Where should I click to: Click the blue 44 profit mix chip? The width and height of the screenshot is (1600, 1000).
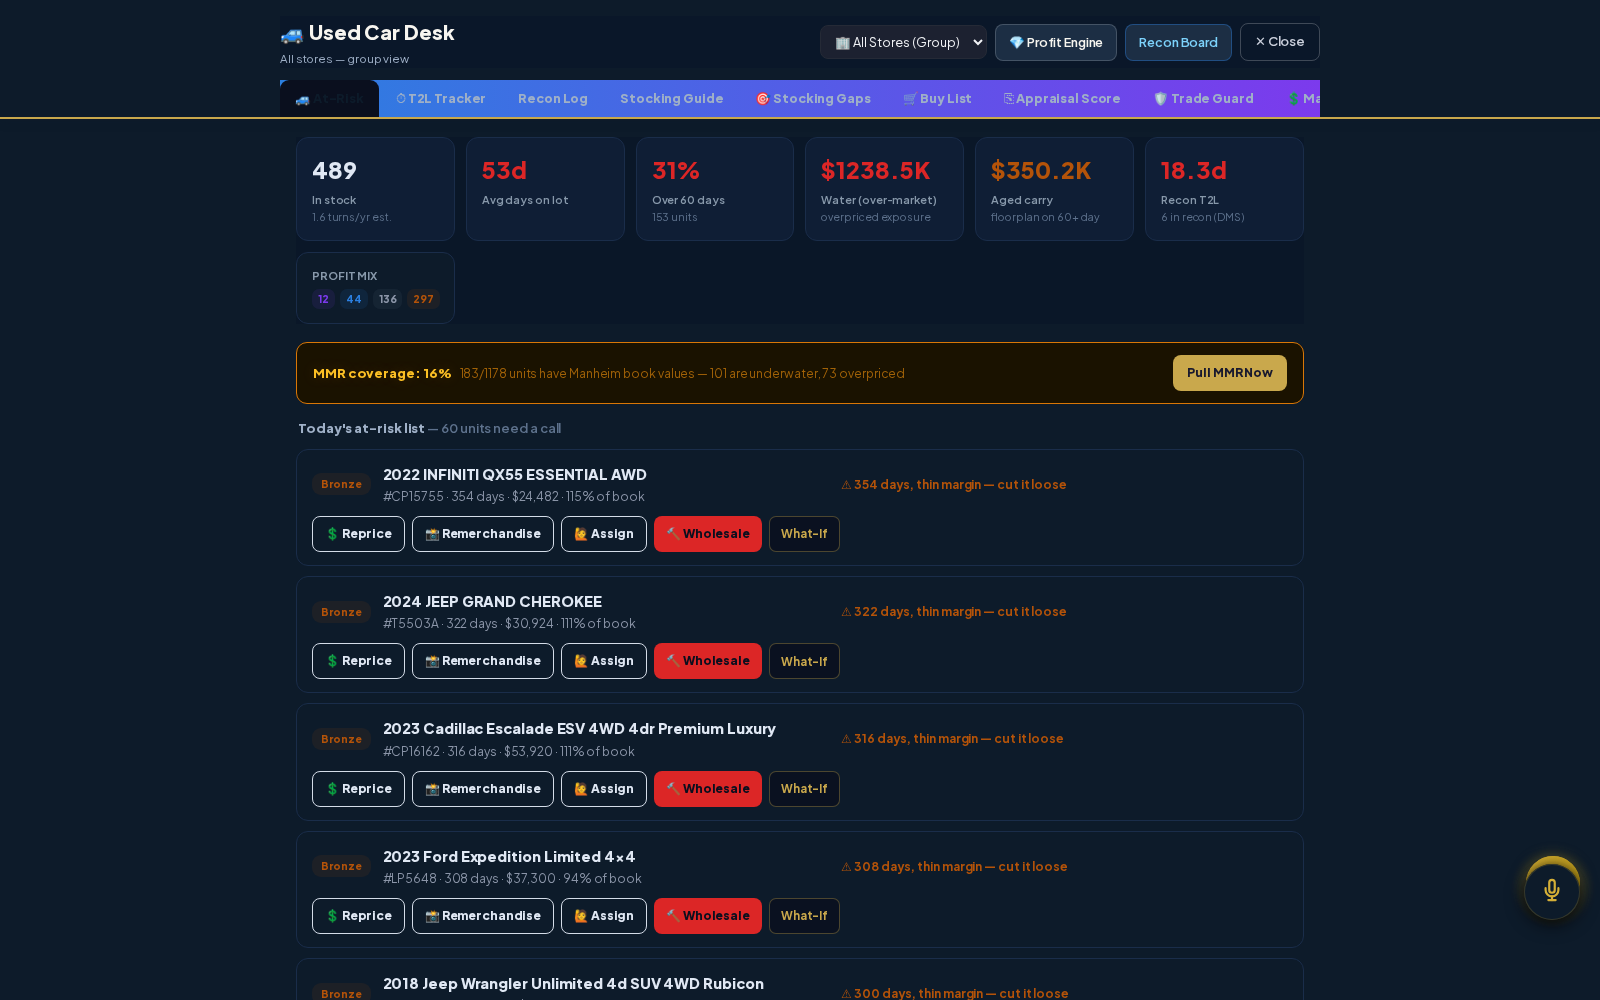pos(354,299)
